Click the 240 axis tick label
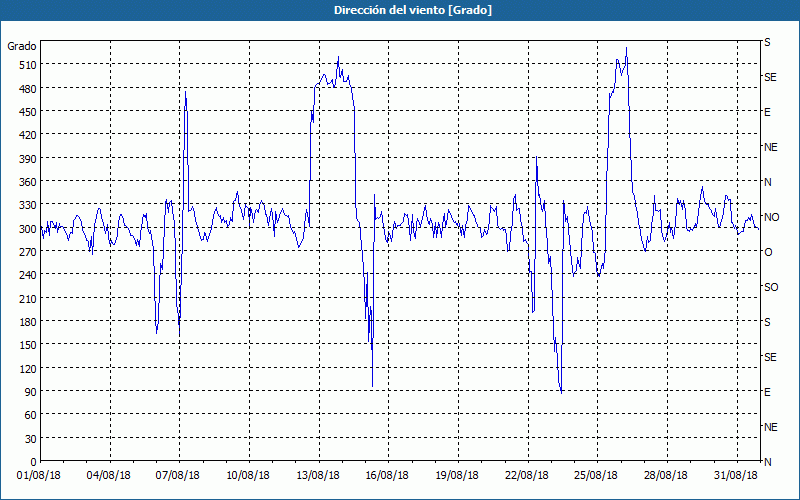The image size is (800, 500). click(27, 276)
